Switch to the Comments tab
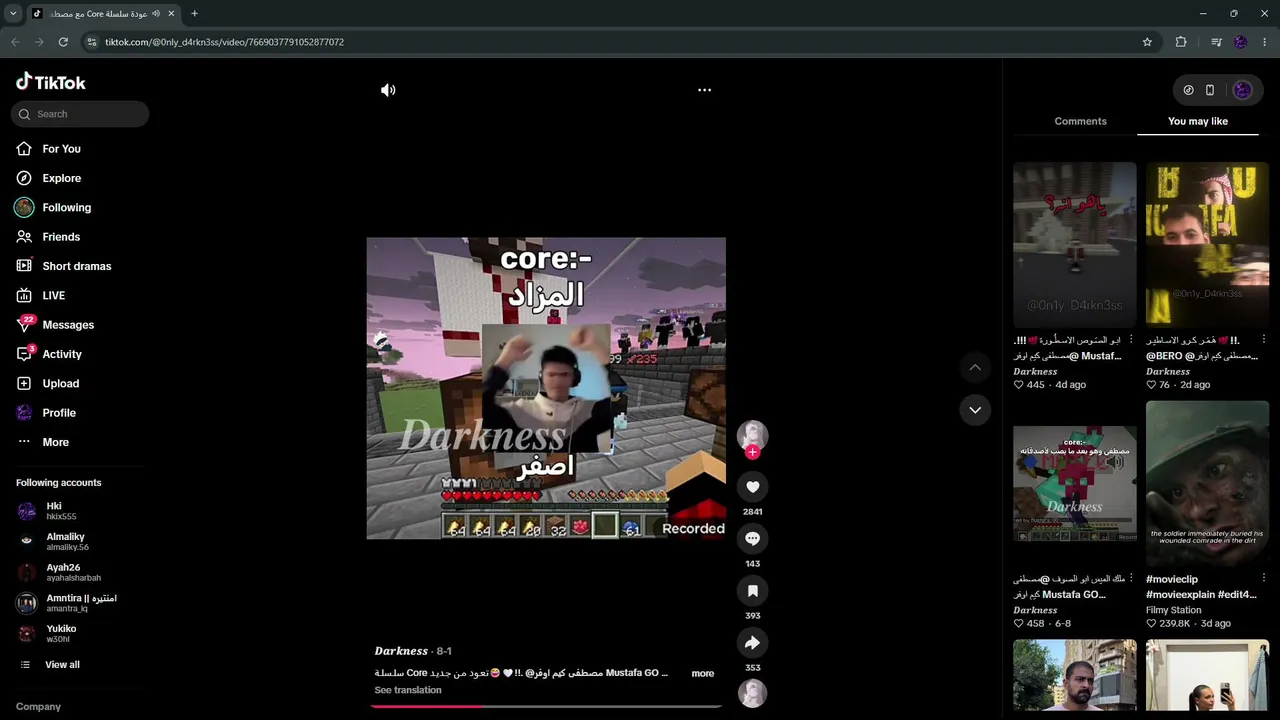This screenshot has height=720, width=1280. [x=1080, y=121]
